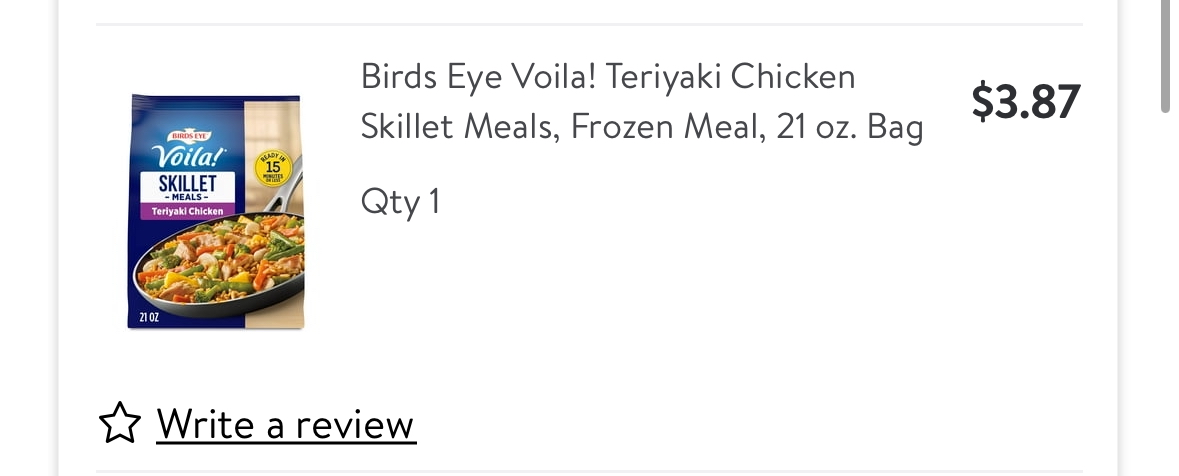Click the Birds Eye Voila product thumbnail
The height and width of the screenshot is (476, 1179).
click(x=215, y=212)
